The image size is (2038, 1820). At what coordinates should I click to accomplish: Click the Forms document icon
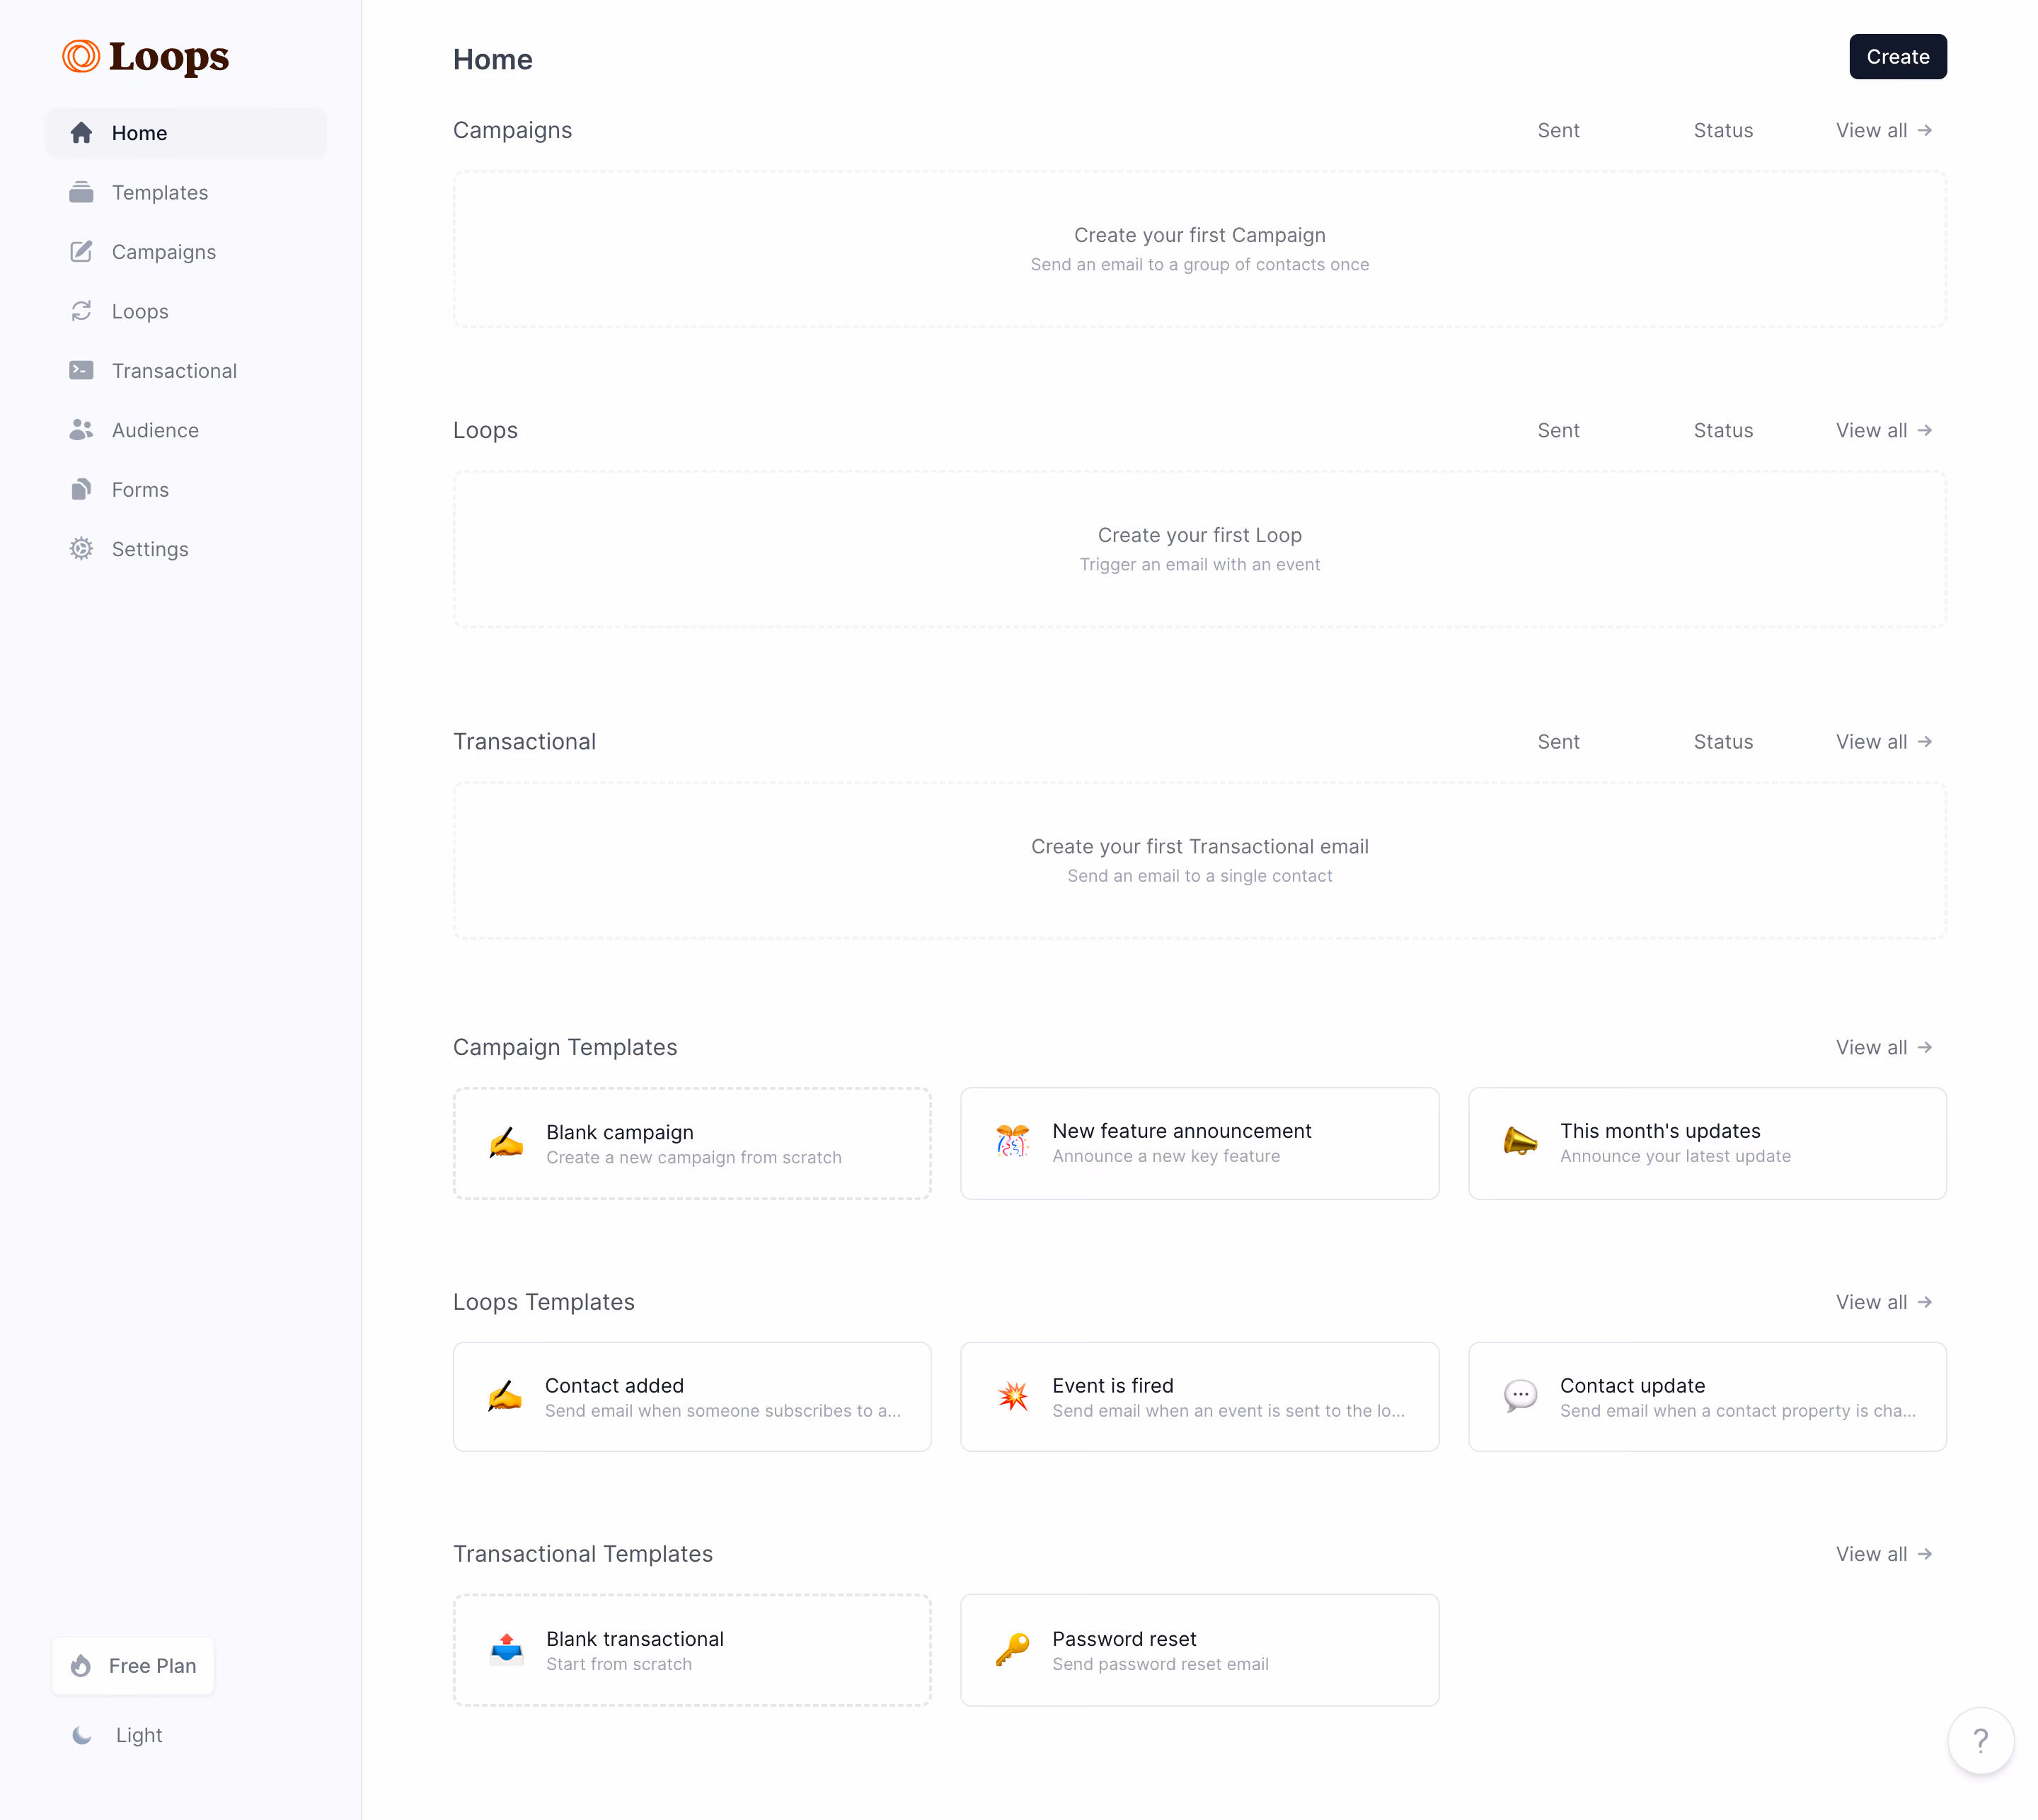[81, 489]
